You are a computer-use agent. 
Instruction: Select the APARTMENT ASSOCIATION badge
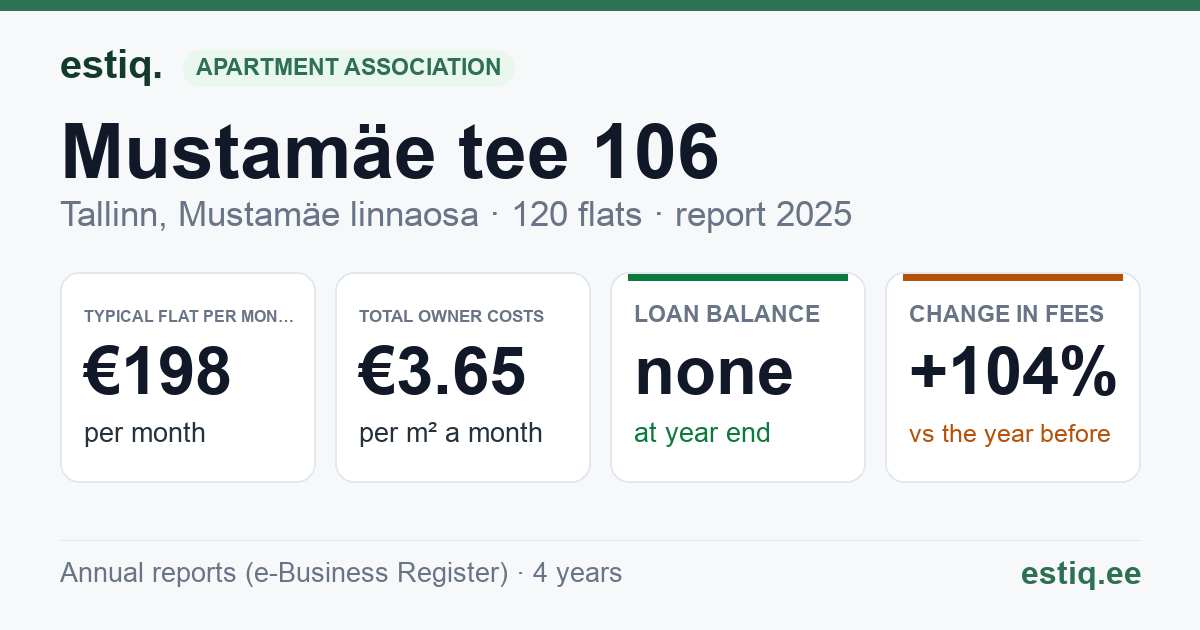tap(348, 68)
